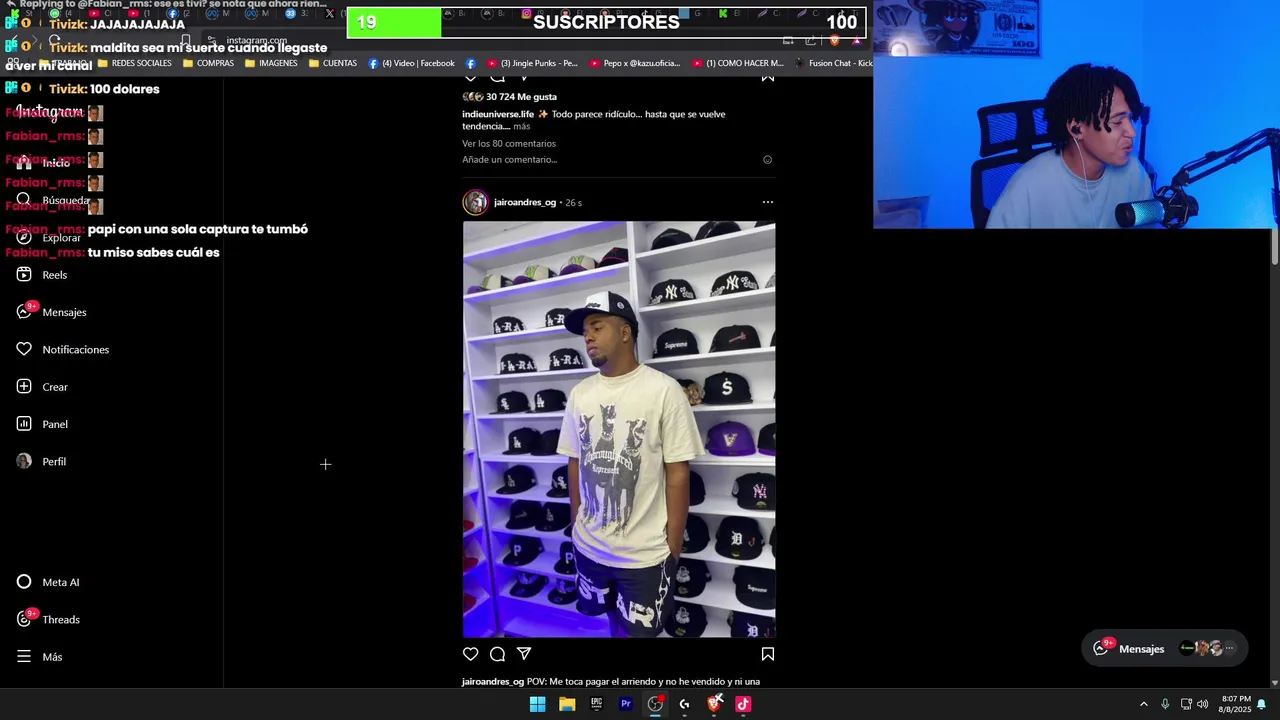Launch Epic Games from the taskbar
The image size is (1280, 720).
click(x=596, y=704)
